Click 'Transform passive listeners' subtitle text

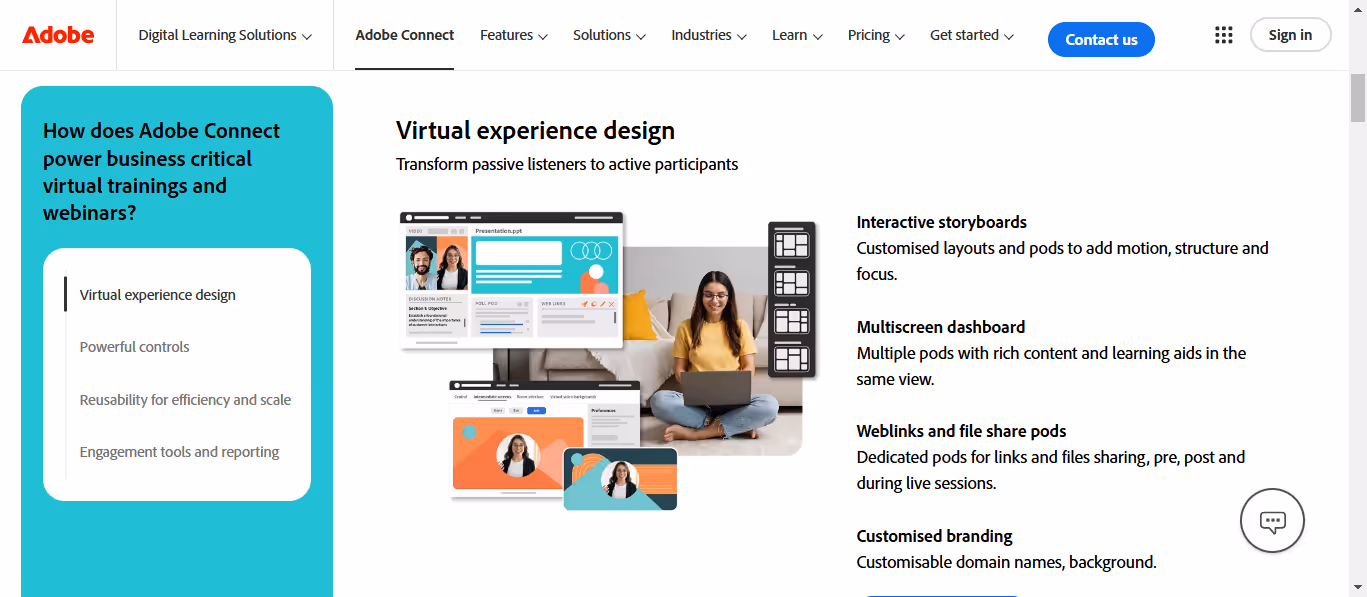[567, 164]
